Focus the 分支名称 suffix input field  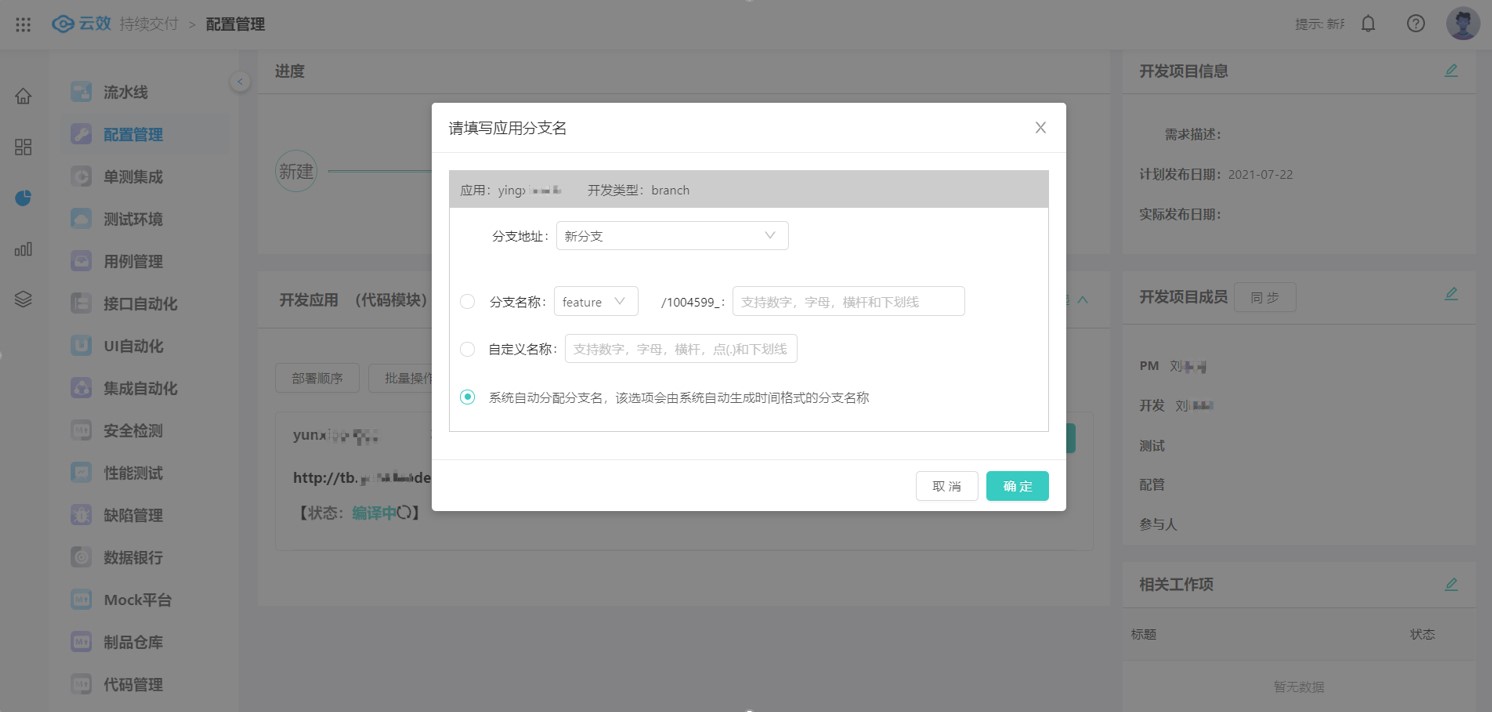point(848,301)
